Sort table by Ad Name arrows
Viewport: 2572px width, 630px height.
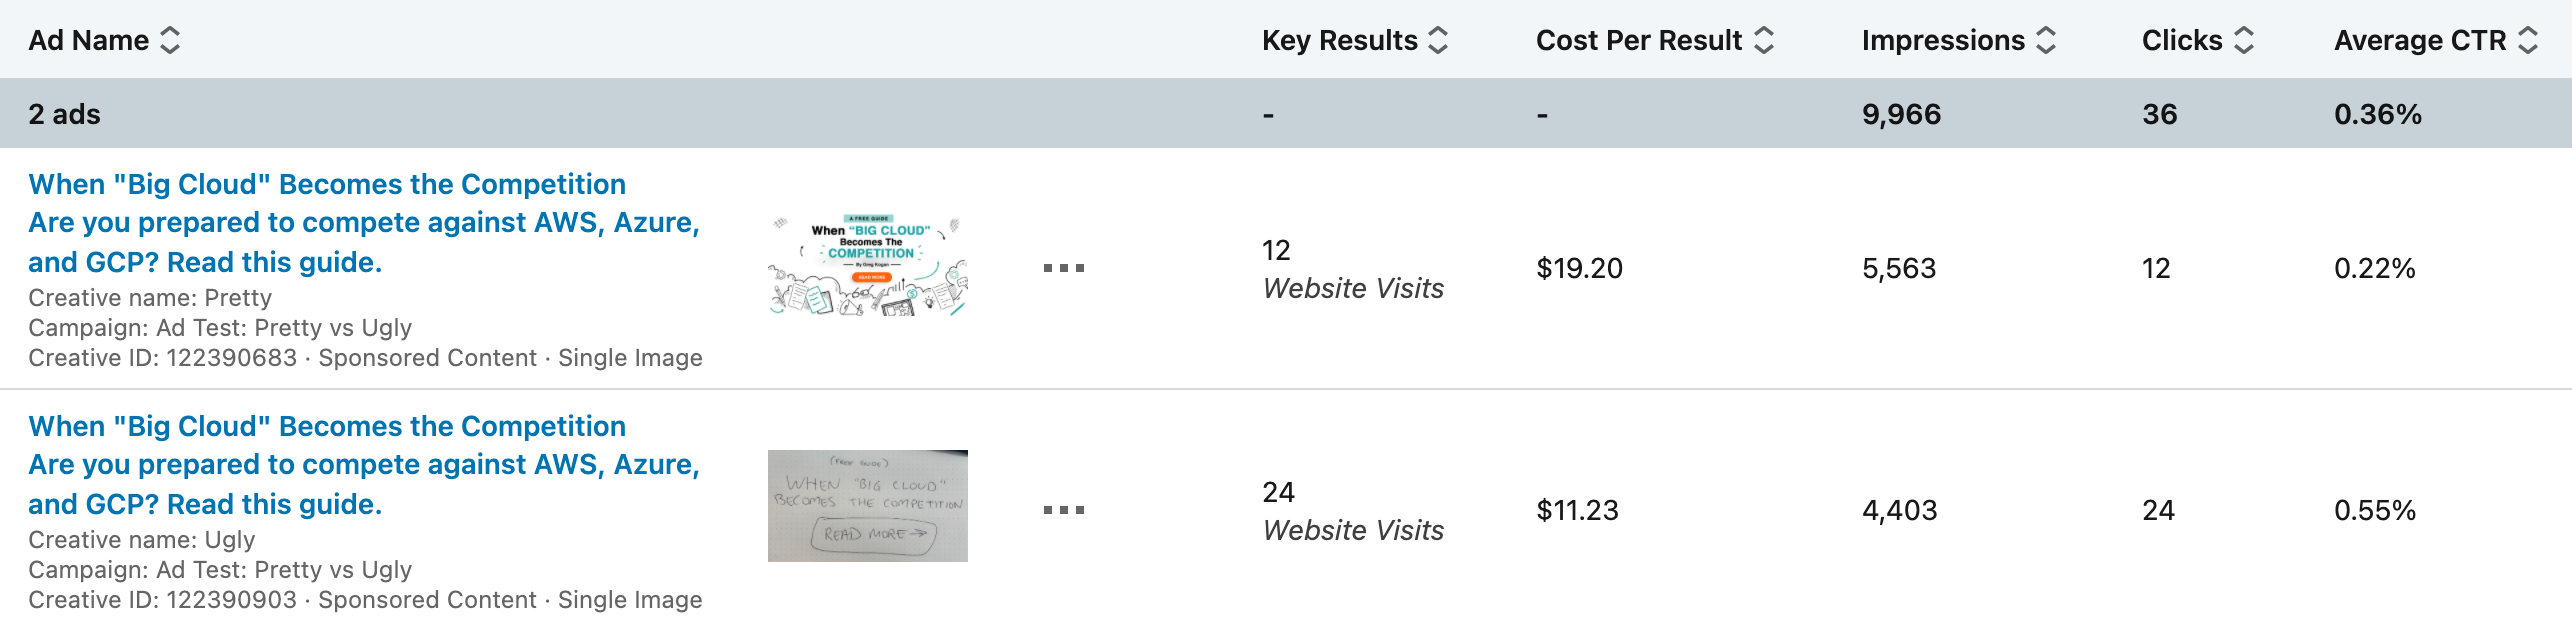(170, 40)
